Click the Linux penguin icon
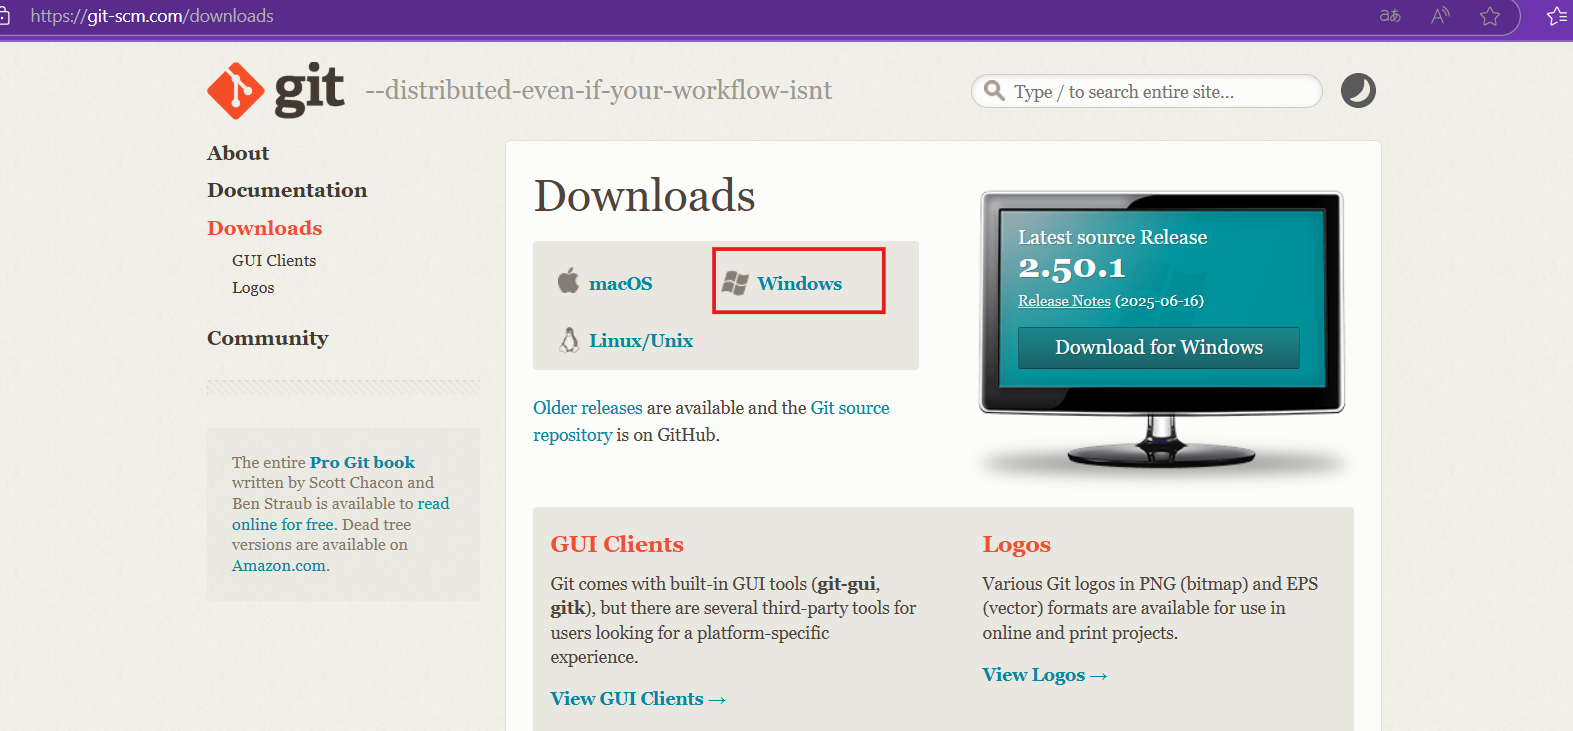Screen dimensions: 1573x731 [x=569, y=340]
